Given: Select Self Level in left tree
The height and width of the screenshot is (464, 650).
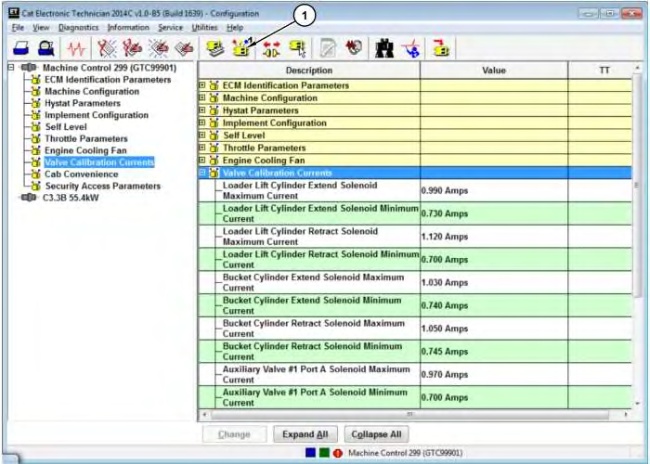Looking at the screenshot, I should 66,127.
